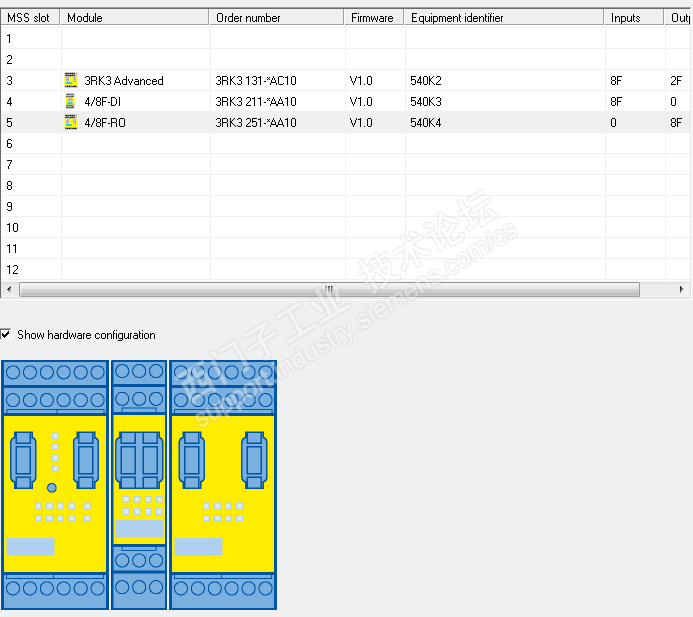Click firmware 'V1.0' in 4/8F-DI row

pyautogui.click(x=361, y=102)
